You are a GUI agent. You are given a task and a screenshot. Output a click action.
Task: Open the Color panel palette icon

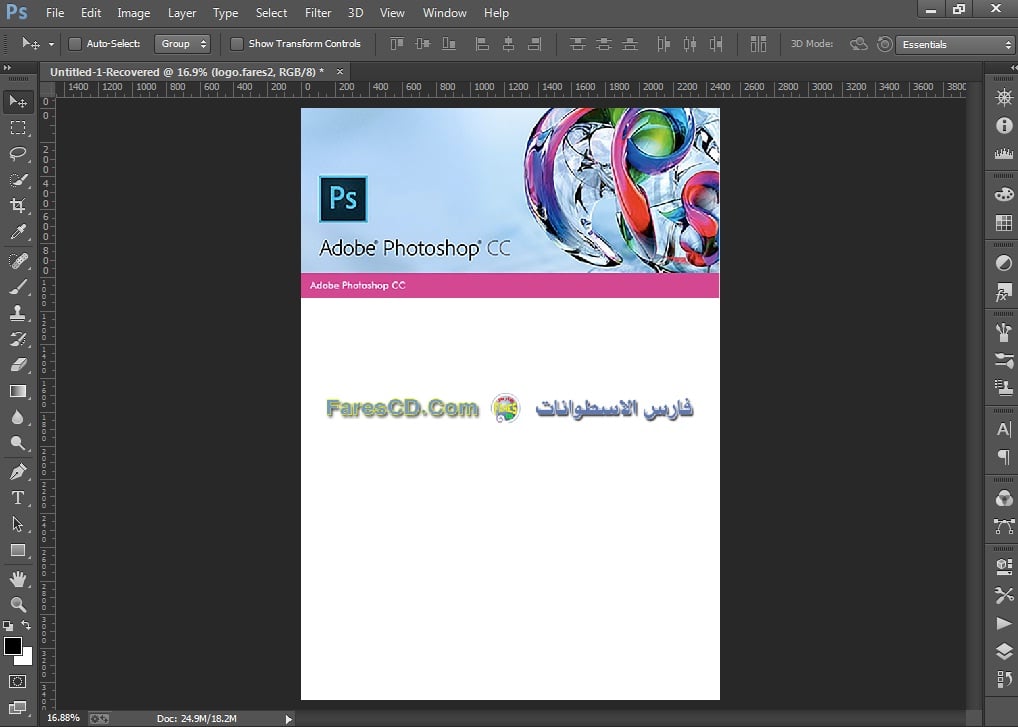tap(1004, 194)
